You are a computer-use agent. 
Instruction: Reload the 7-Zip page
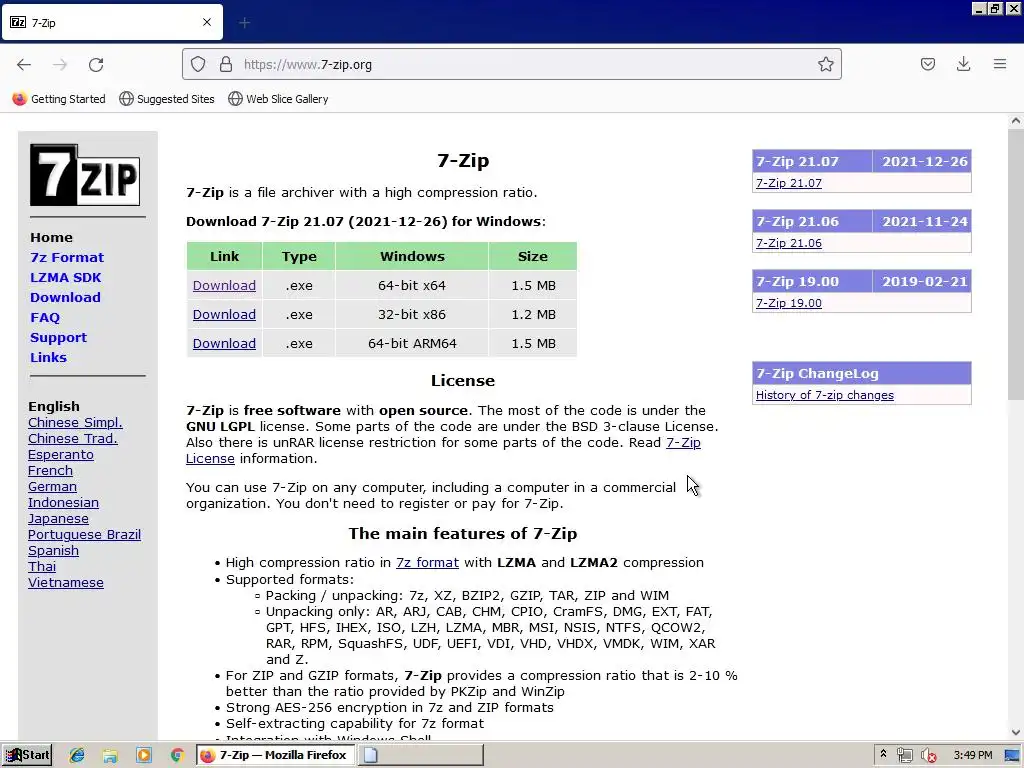pyautogui.click(x=96, y=64)
